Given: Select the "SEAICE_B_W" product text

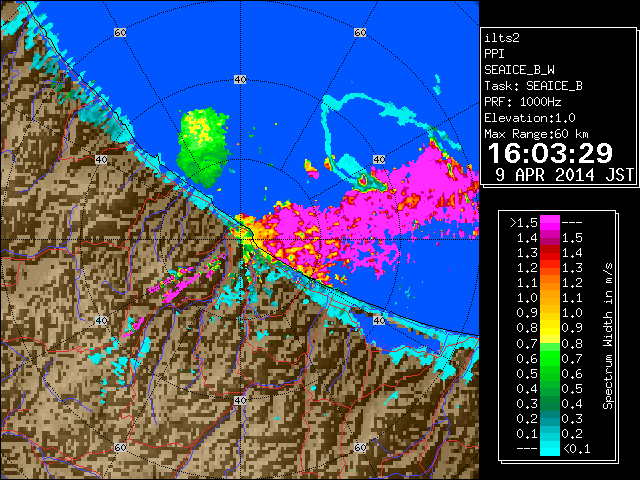Looking at the screenshot, I should click(519, 70).
